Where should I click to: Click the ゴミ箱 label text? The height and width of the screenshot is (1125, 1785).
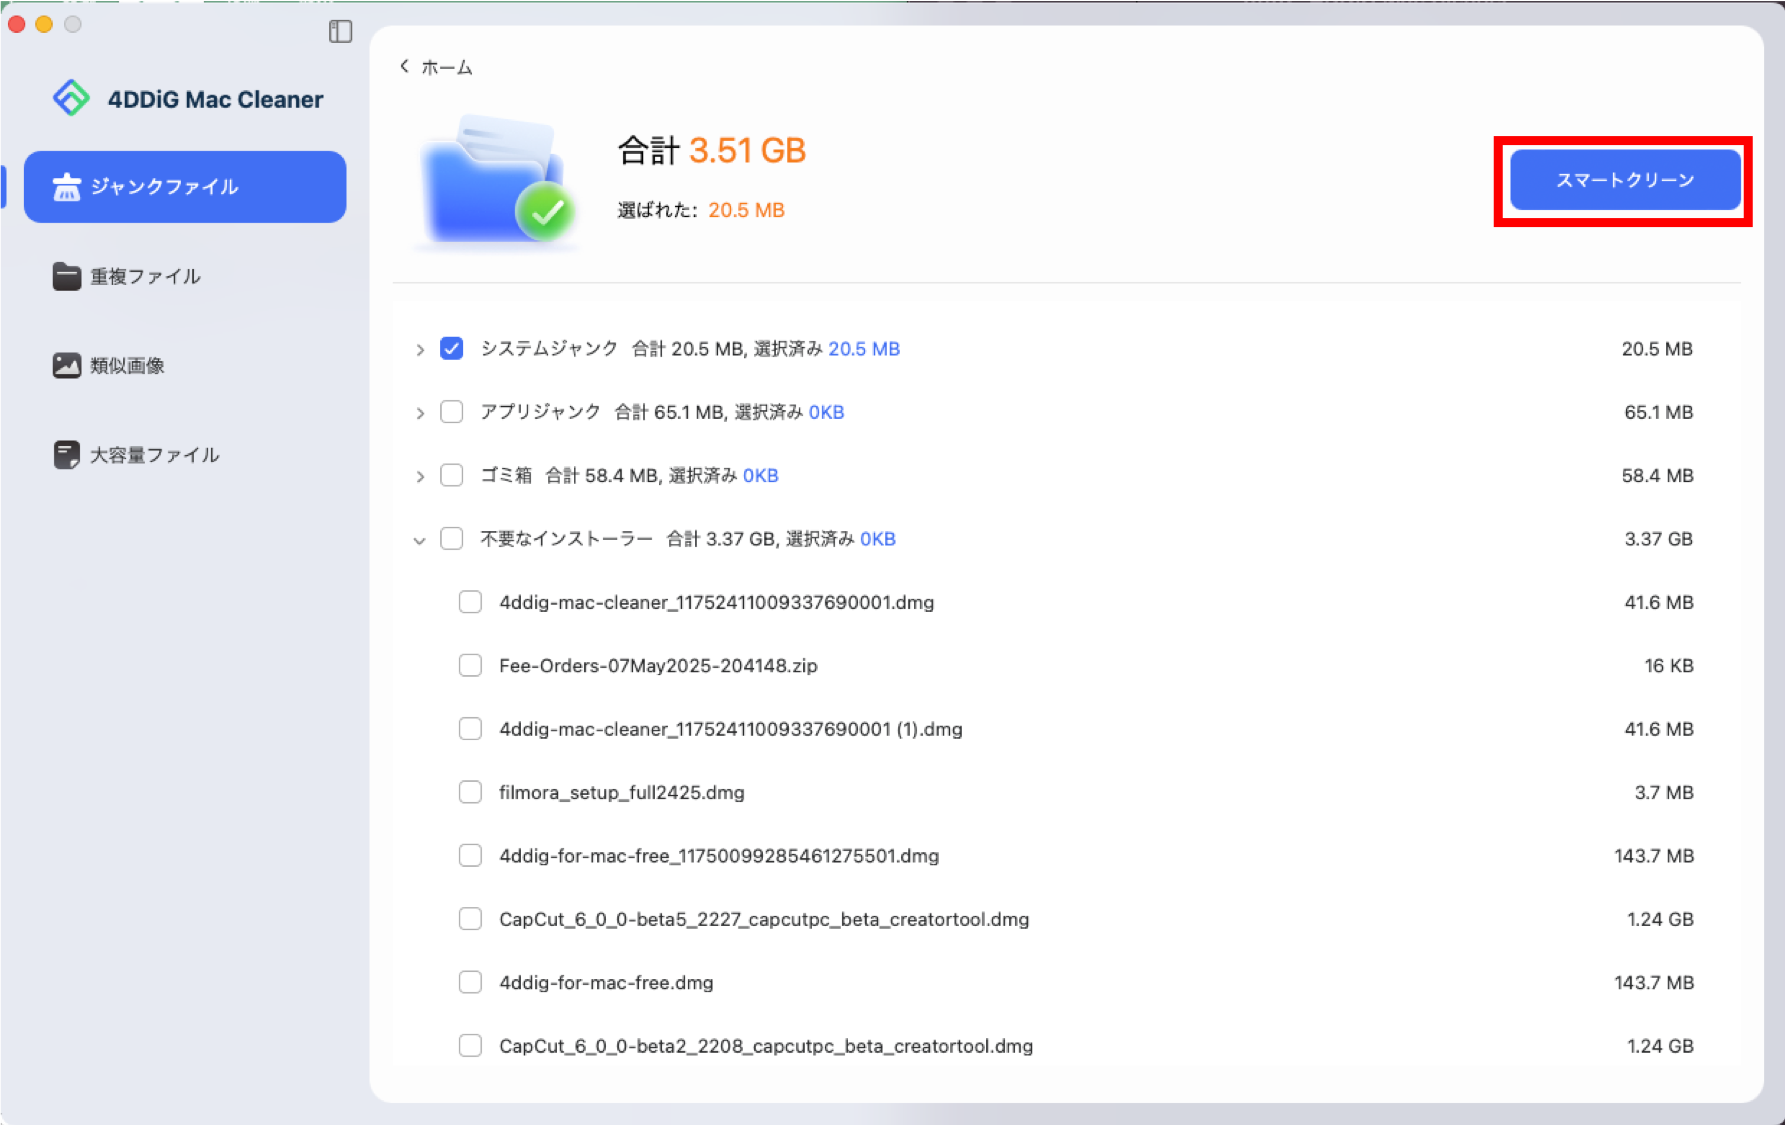pos(506,475)
